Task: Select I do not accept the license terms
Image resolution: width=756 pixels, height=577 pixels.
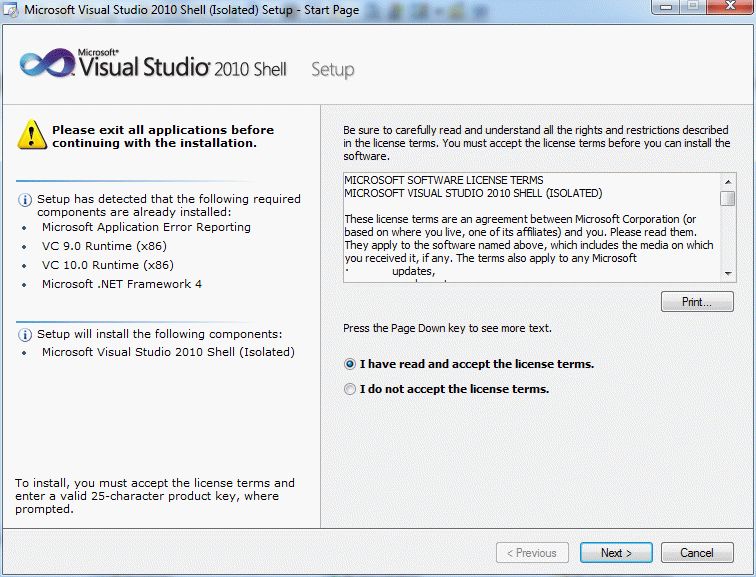Action: (350, 389)
